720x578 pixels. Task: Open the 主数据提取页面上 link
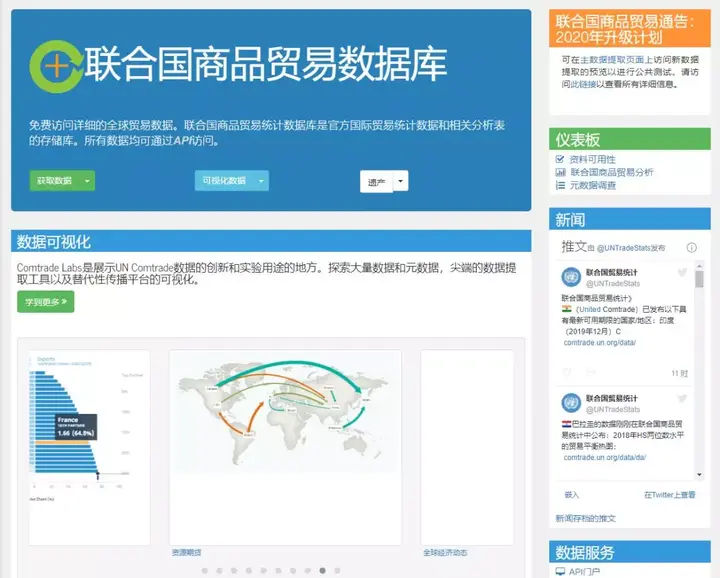pyautogui.click(x=617, y=60)
